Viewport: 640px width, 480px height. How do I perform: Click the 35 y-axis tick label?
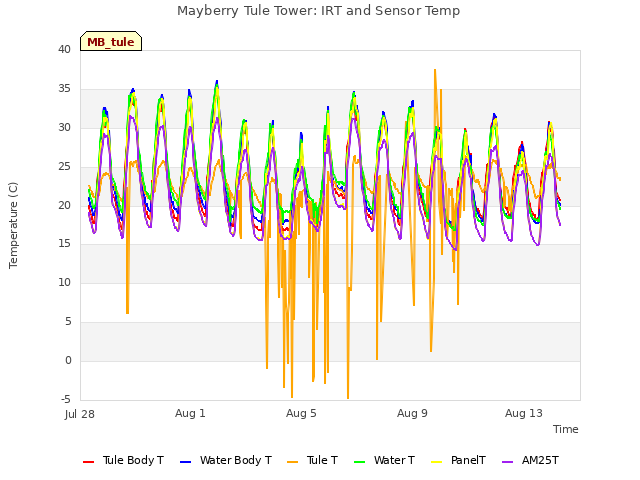point(64,89)
